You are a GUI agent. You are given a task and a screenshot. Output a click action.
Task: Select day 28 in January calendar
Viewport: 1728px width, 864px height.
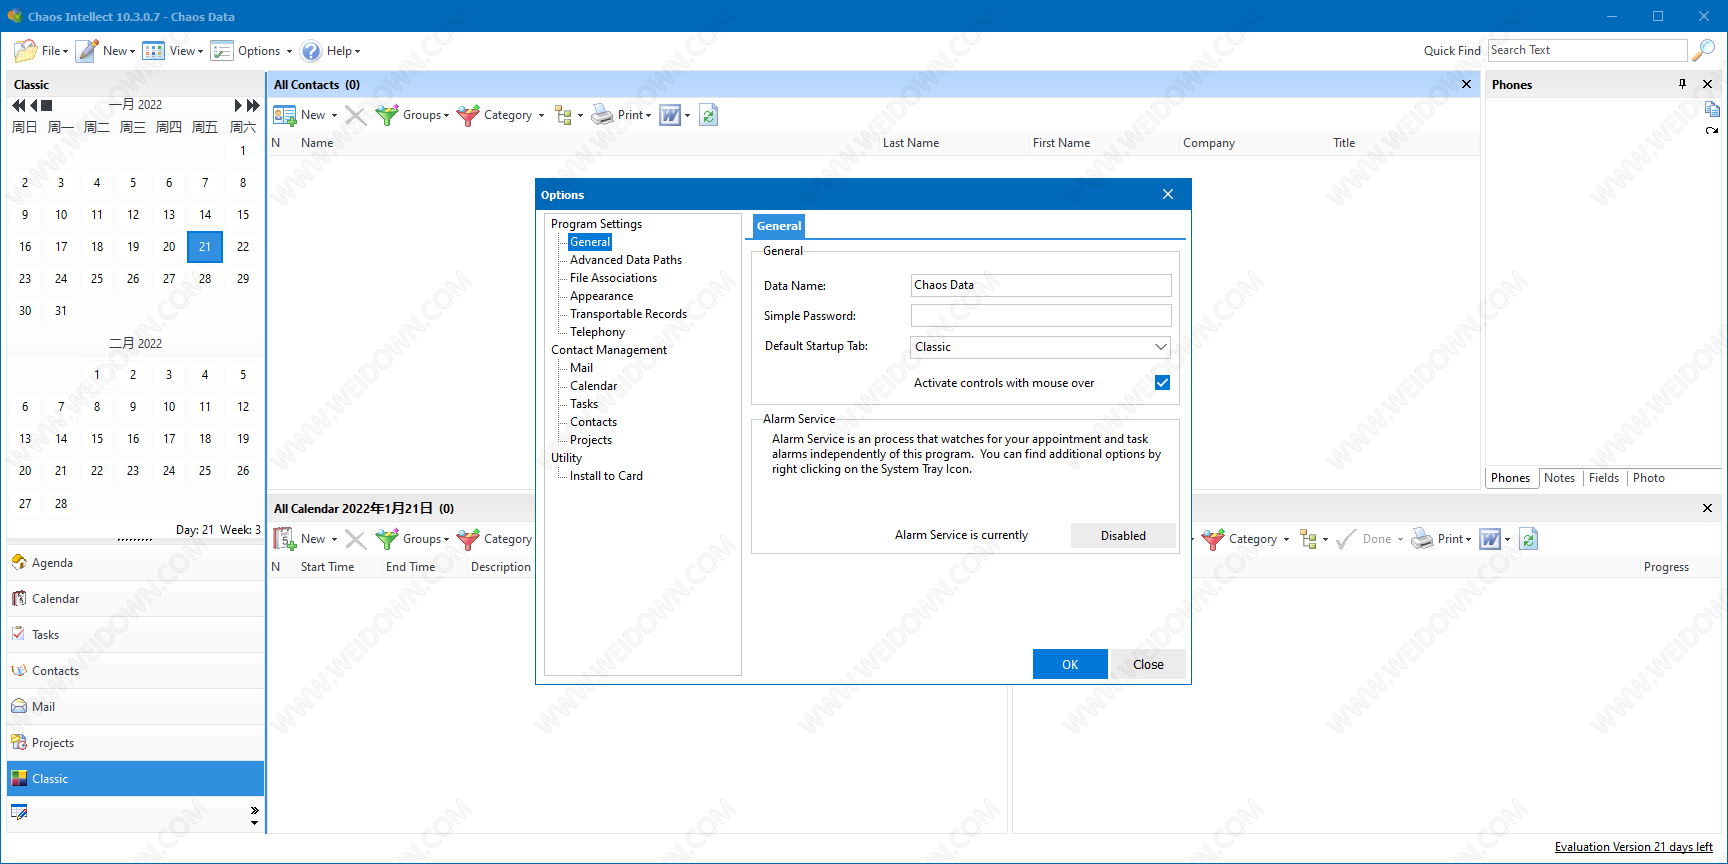tap(205, 279)
